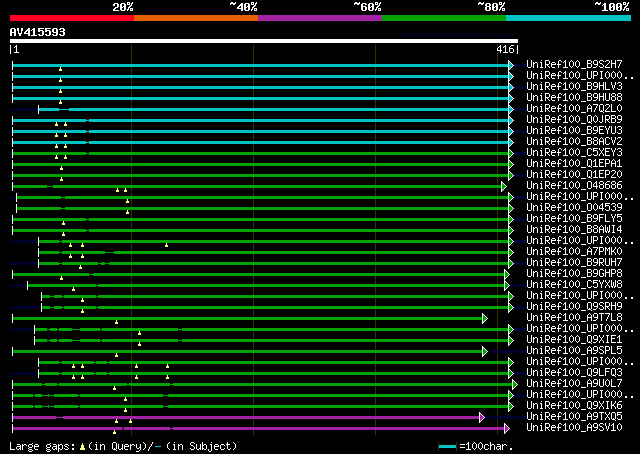
Task: Click the arrowhead ending the A9SPL5 alignment bar
Action: pyautogui.click(x=485, y=351)
